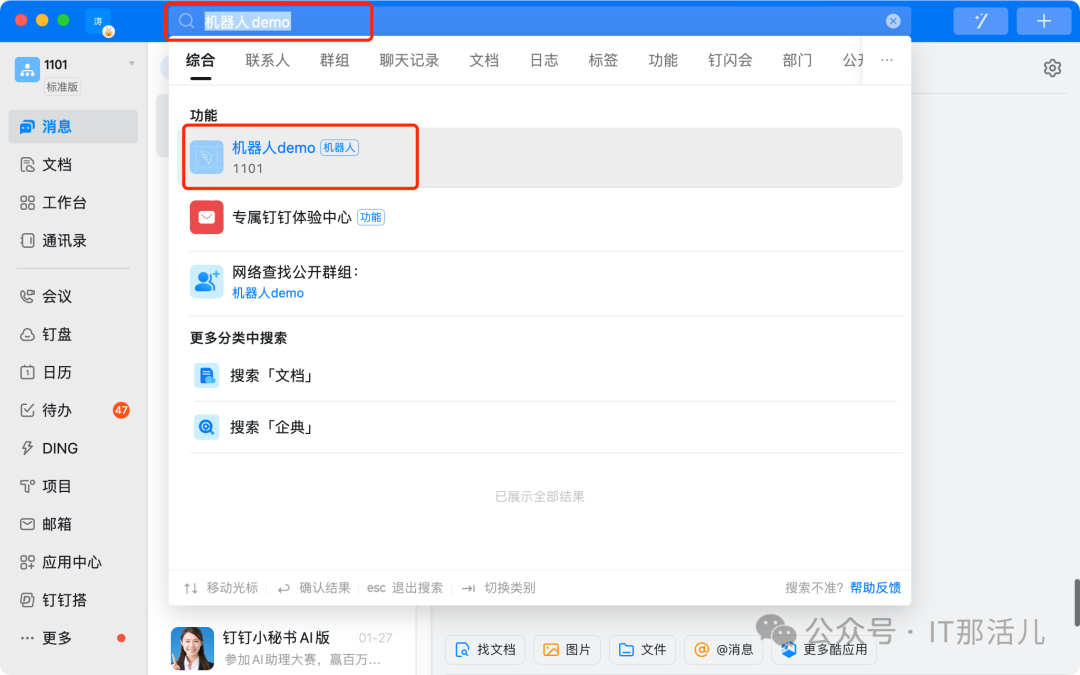Viewport: 1080px width, 675px height.
Task: Click the 标准版 label under 1101
Action: [x=62, y=87]
